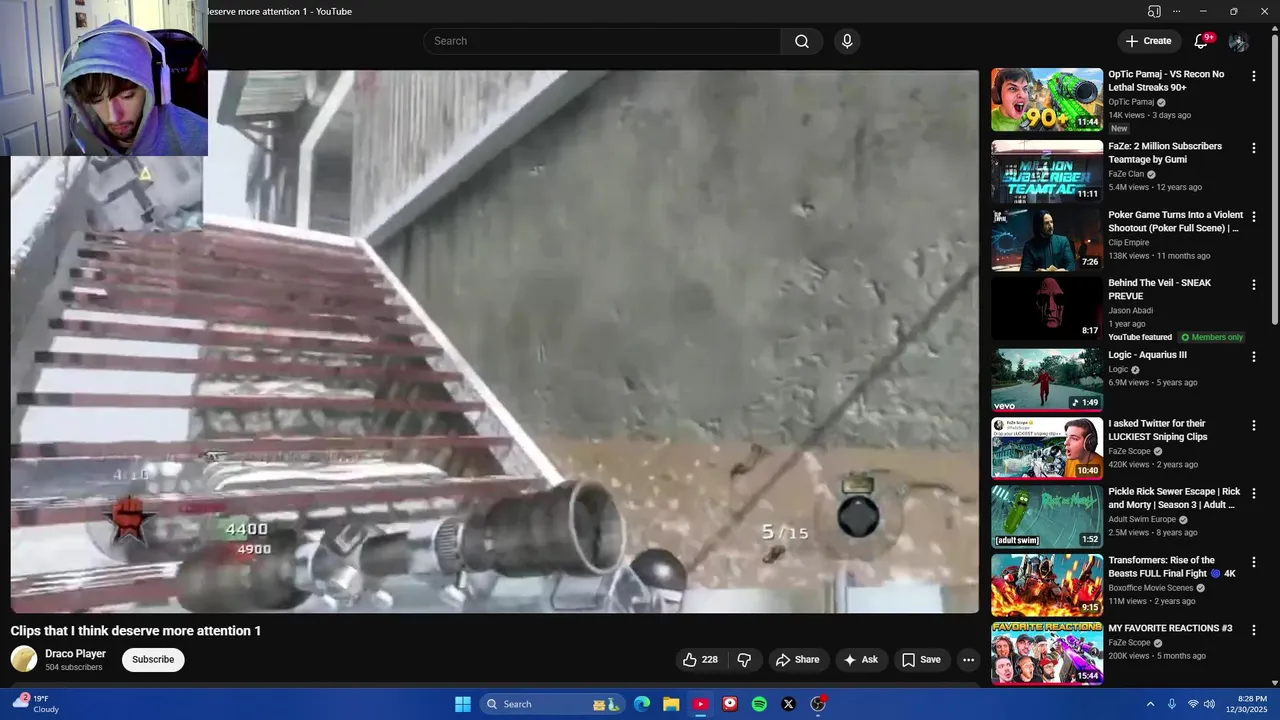Open File Explorer from taskbar
Viewport: 1280px width, 720px height.
point(671,704)
